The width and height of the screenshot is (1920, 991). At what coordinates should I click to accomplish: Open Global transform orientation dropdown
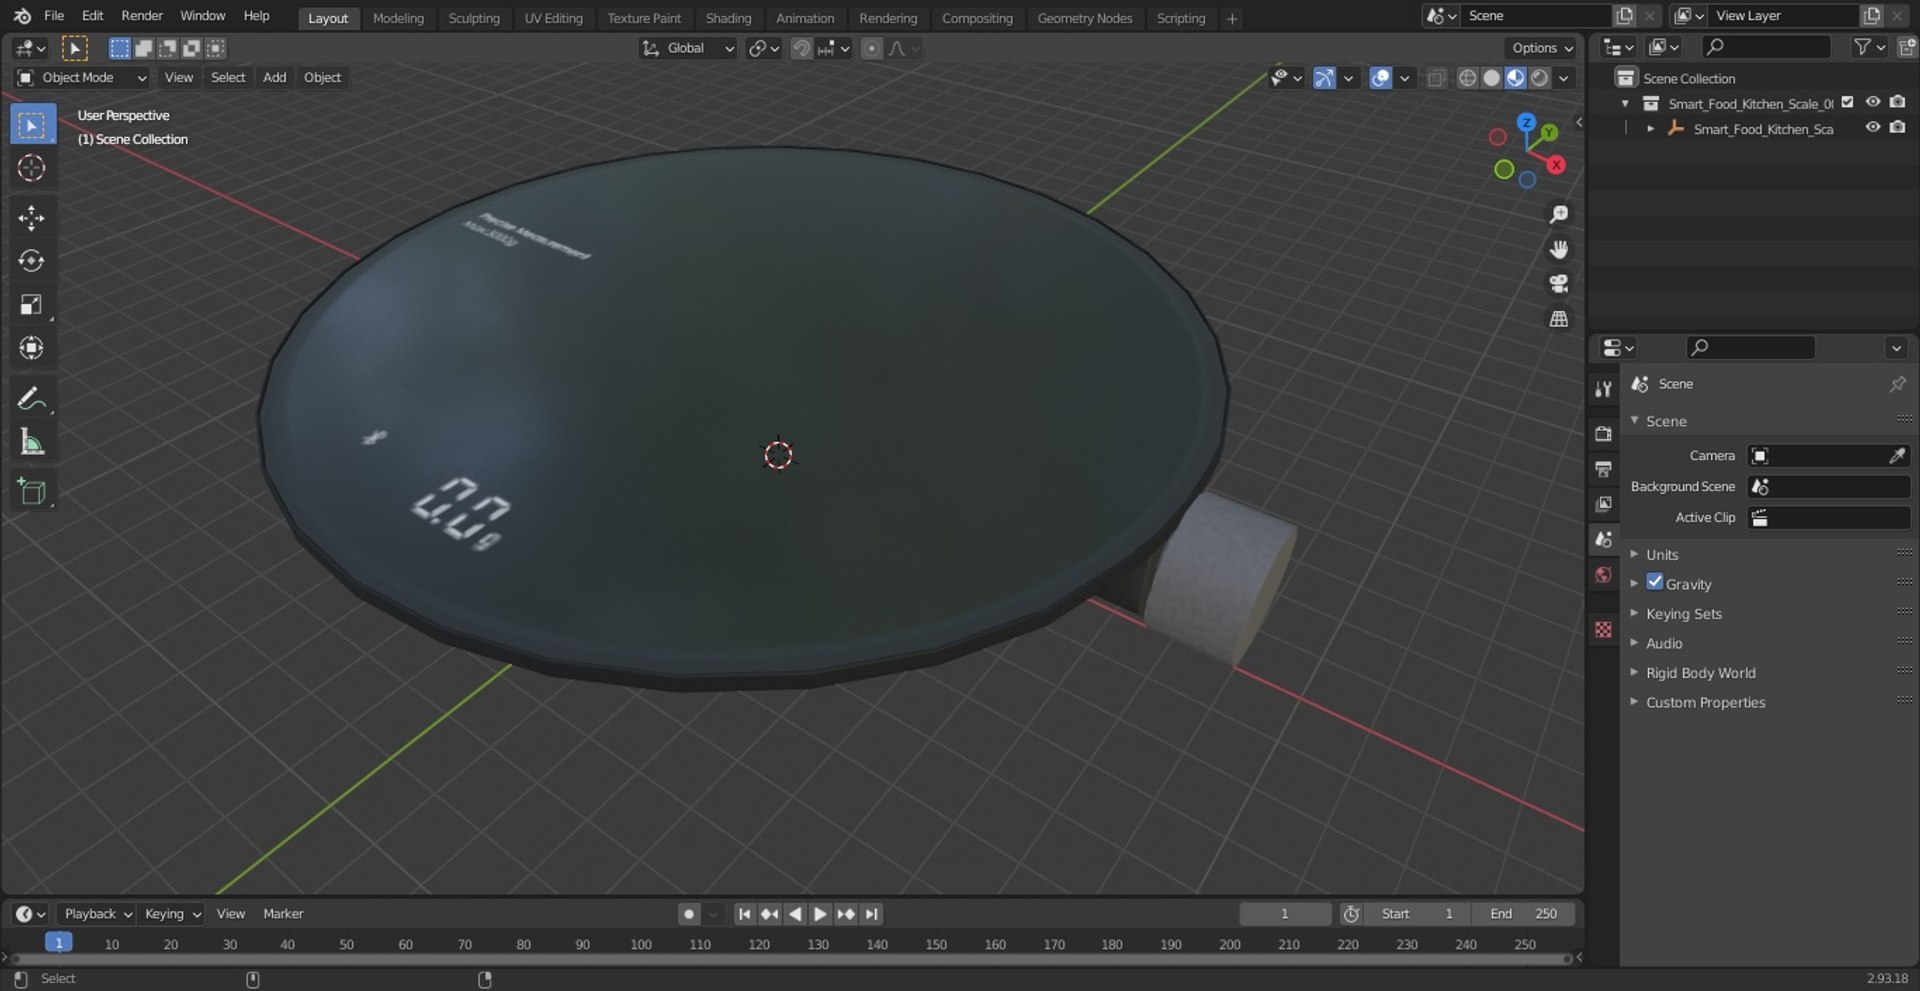point(687,48)
